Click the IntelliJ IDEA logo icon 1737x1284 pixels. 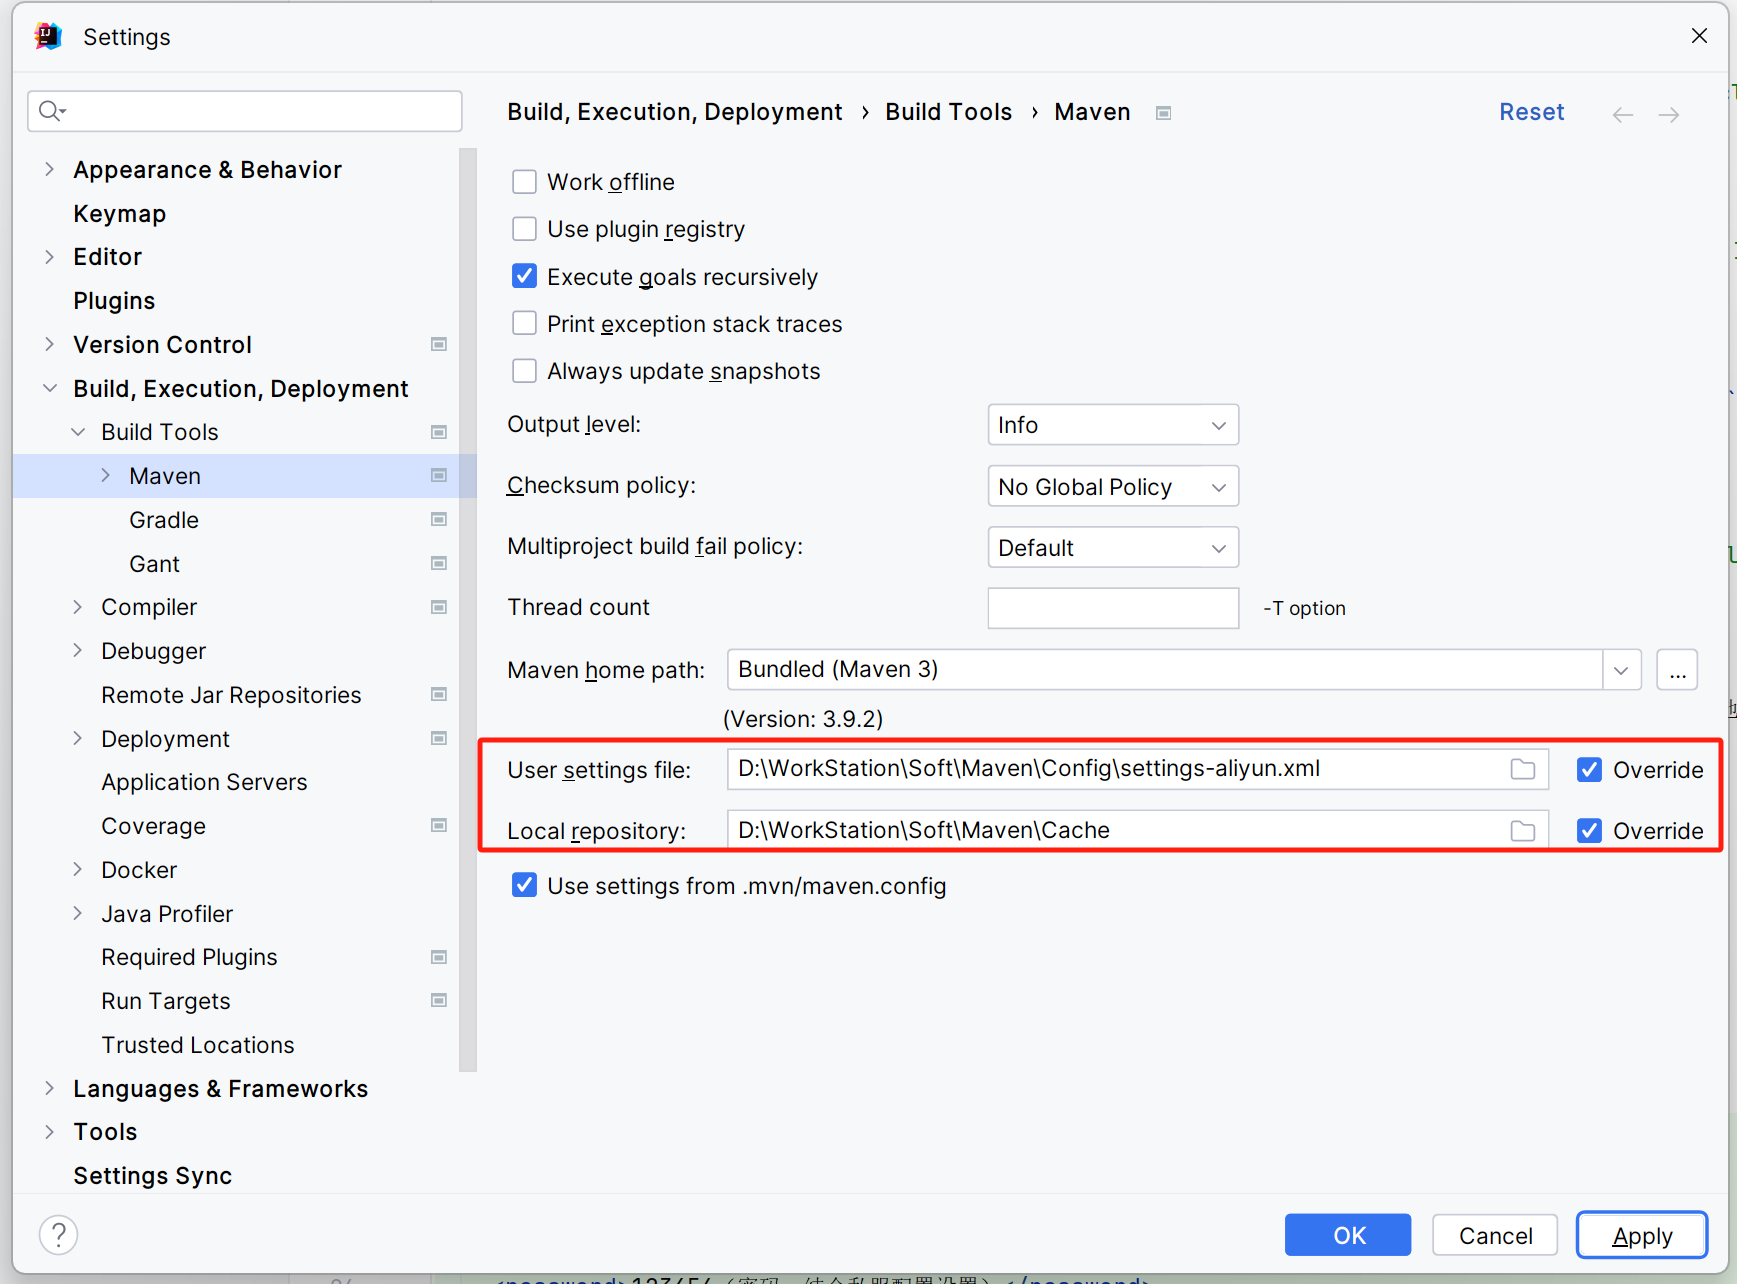tap(48, 36)
